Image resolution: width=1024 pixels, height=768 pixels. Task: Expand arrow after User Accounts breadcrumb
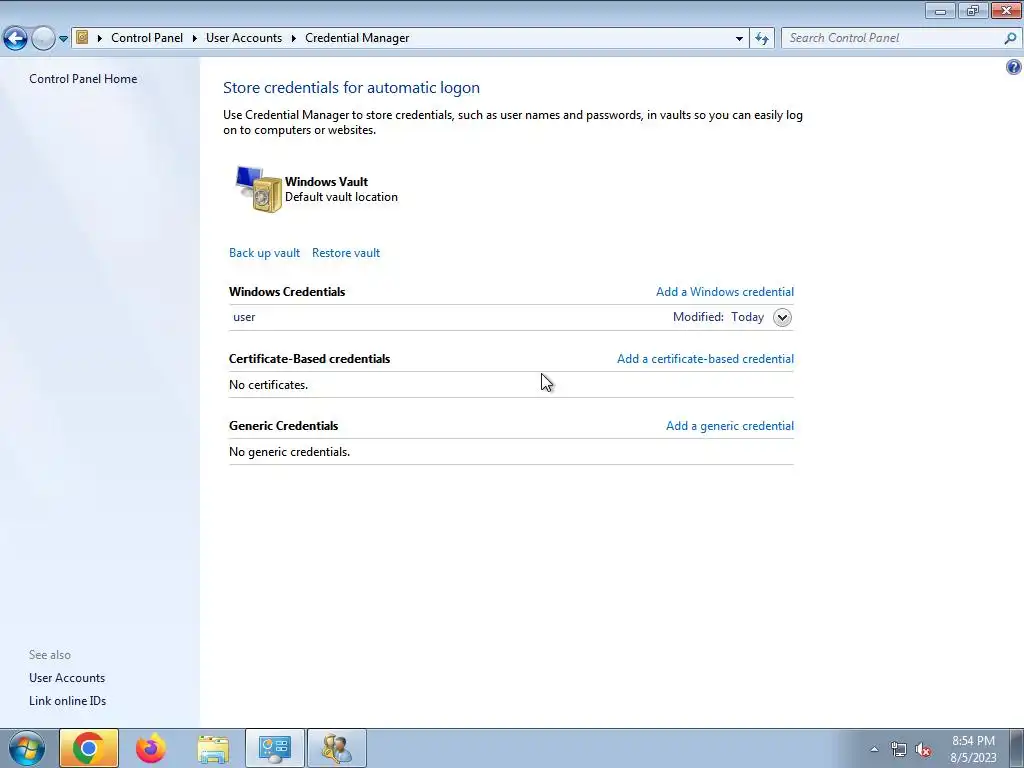point(293,38)
